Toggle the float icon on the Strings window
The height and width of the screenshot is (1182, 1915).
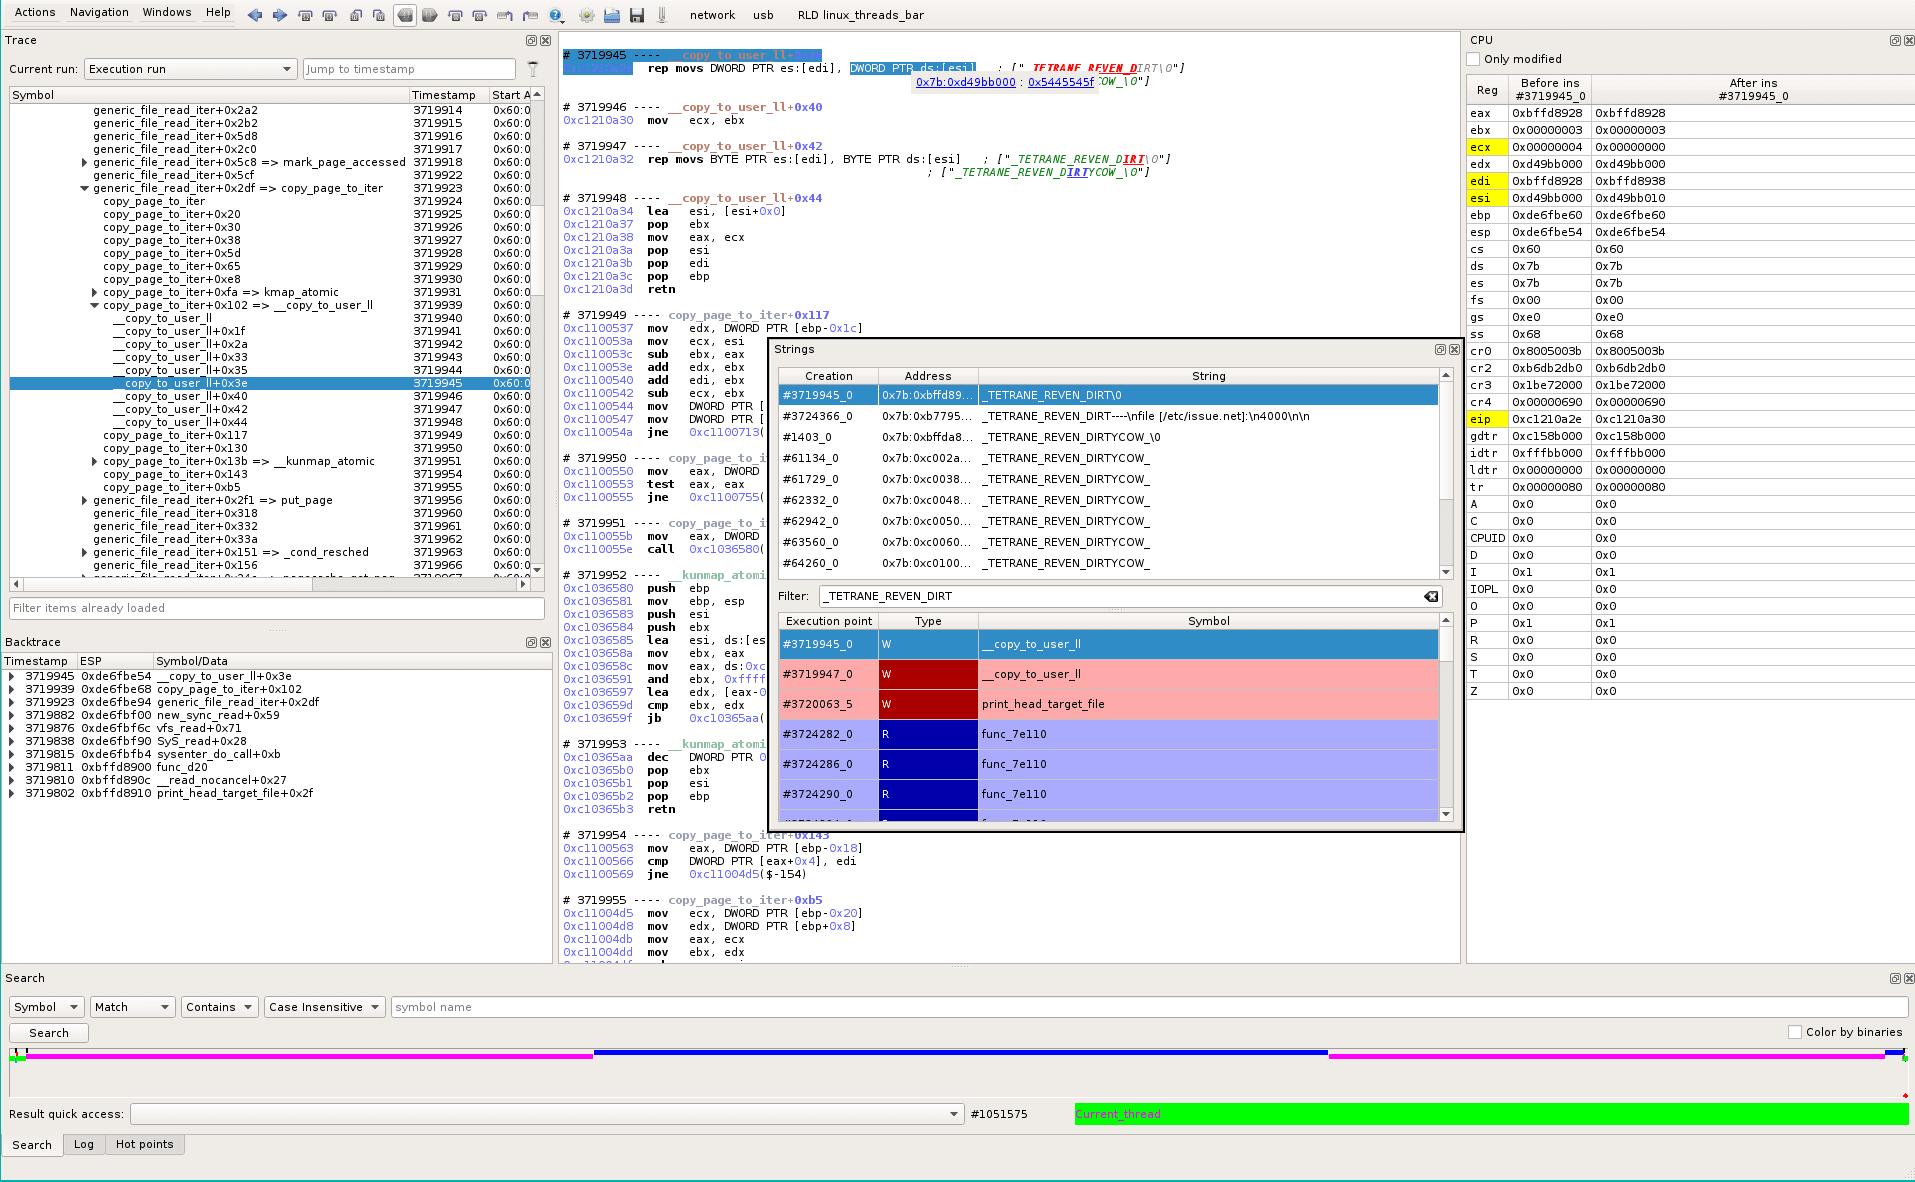click(x=1442, y=350)
